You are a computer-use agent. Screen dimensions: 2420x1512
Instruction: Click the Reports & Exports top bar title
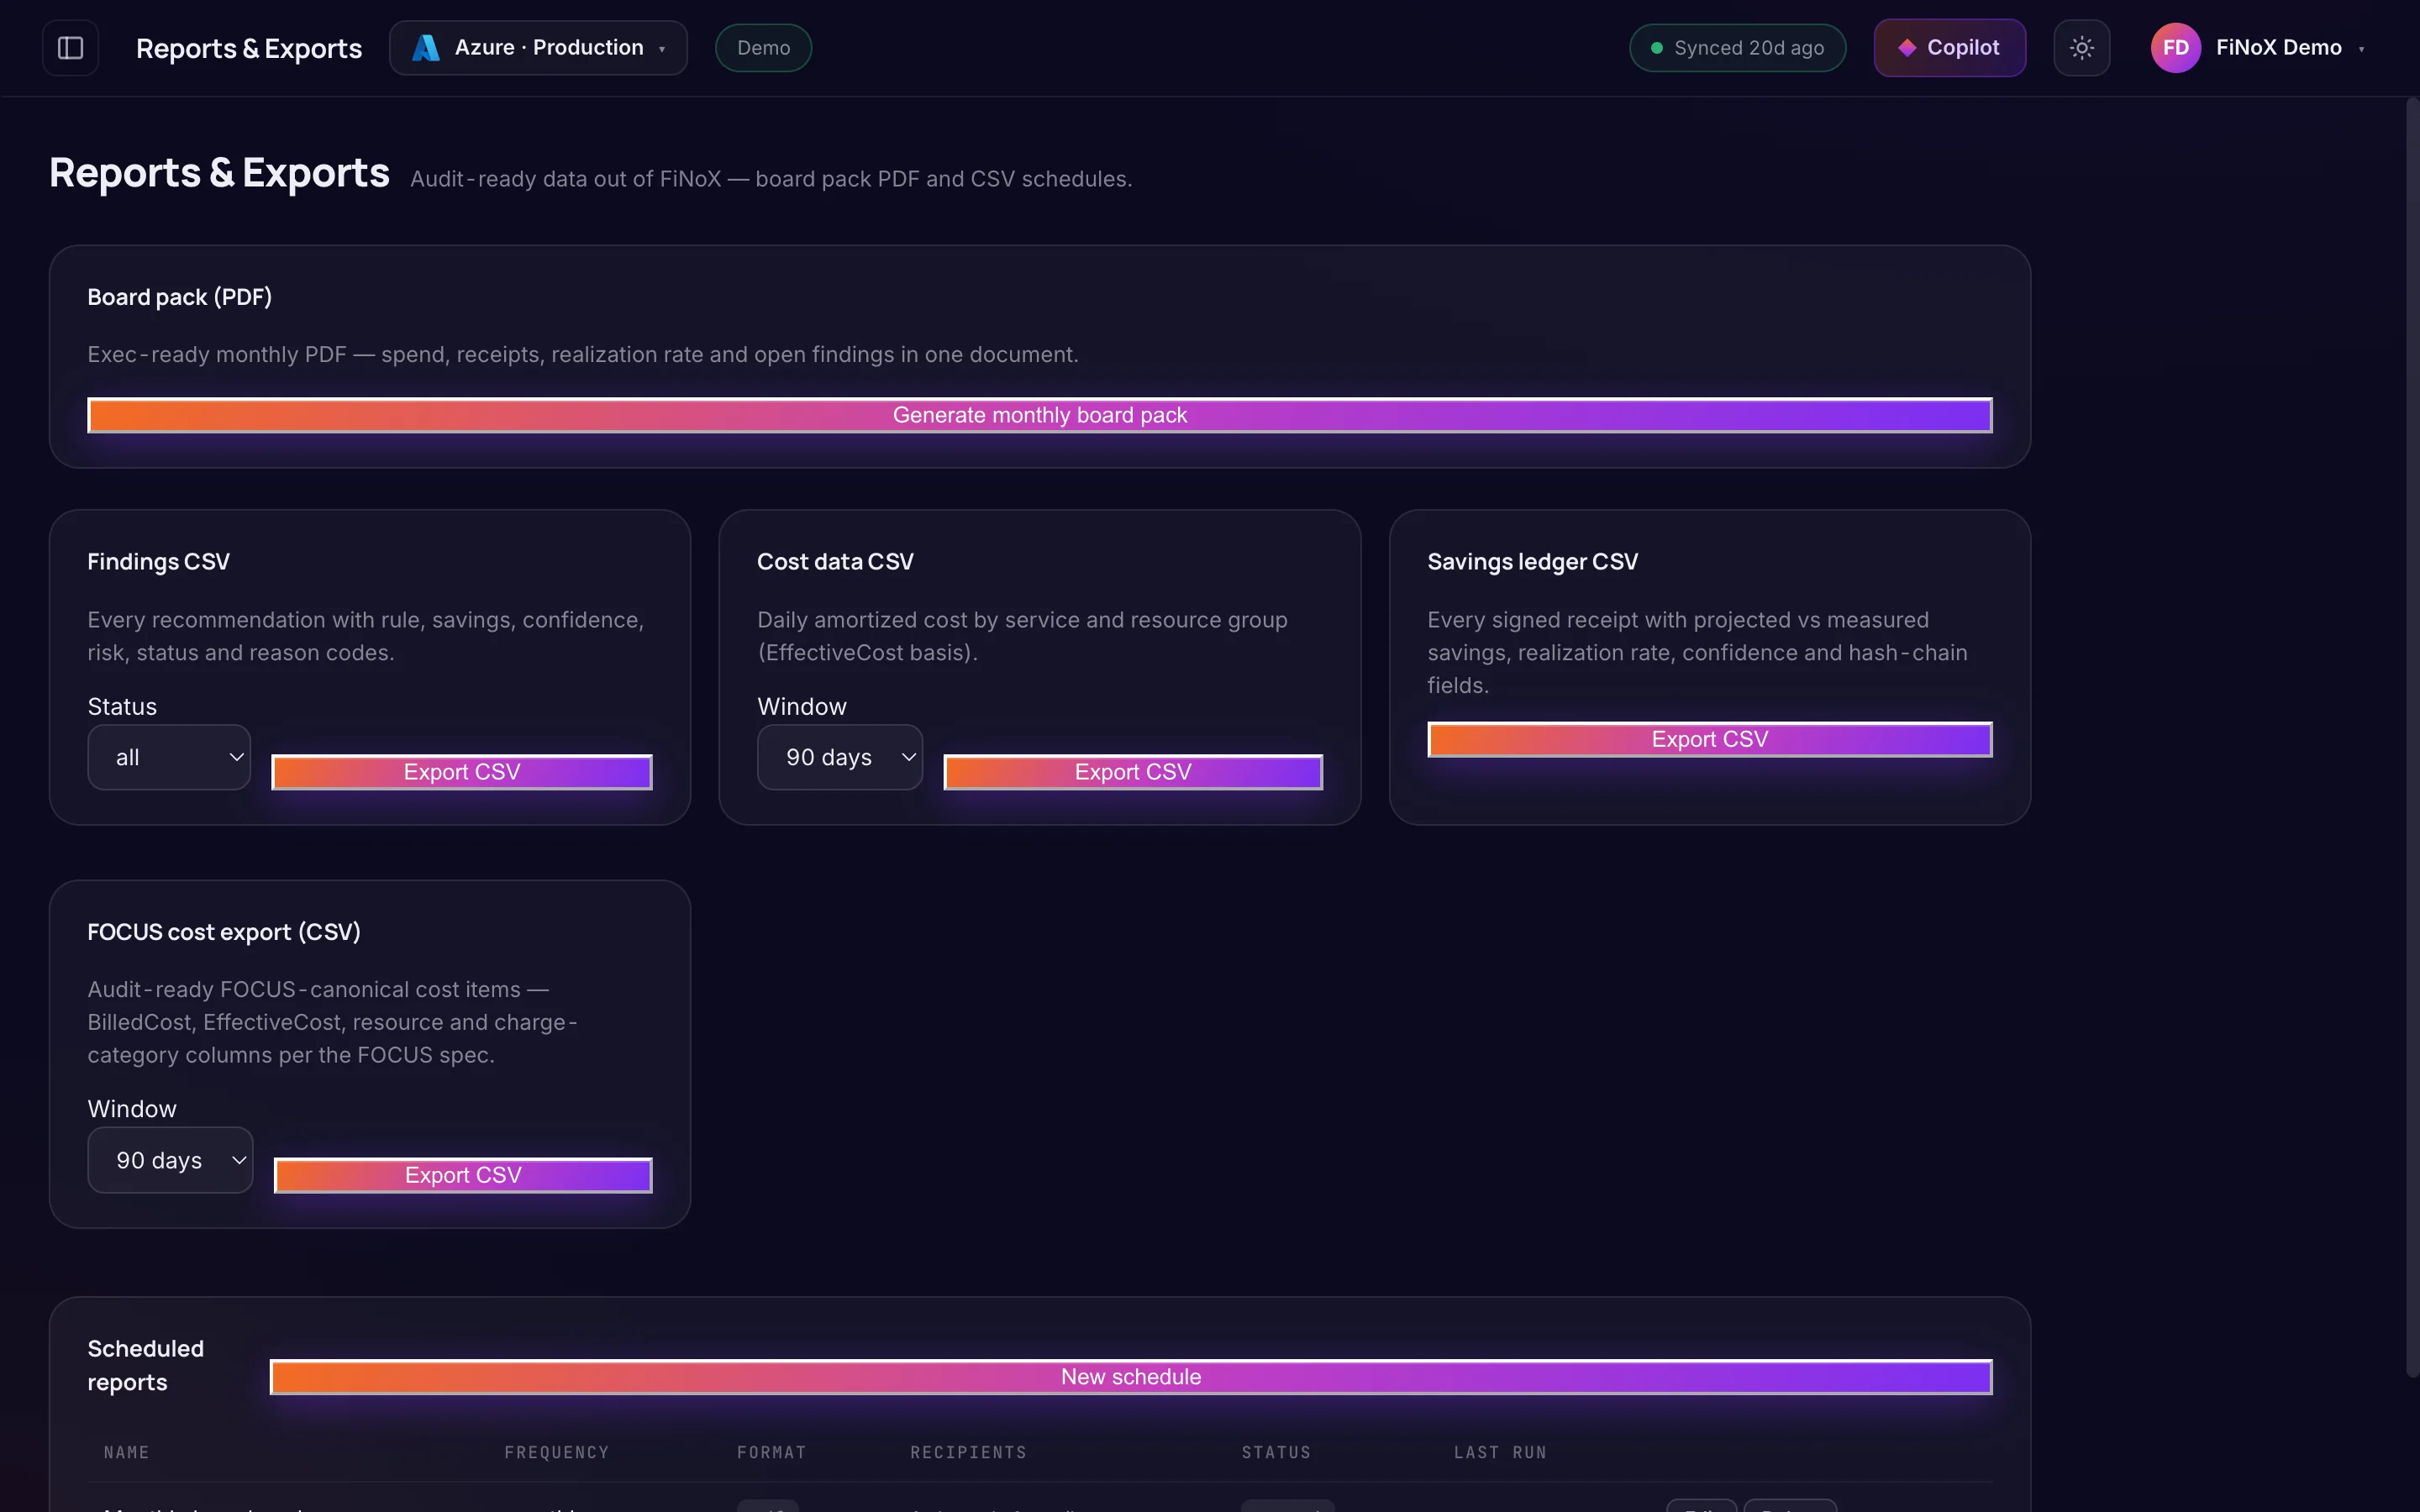(249, 48)
